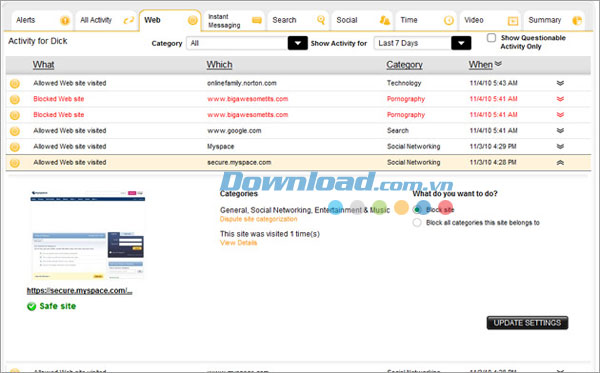Click the pie chart icon on Summary tab
The width and height of the screenshot is (600, 373).
pyautogui.click(x=577, y=21)
